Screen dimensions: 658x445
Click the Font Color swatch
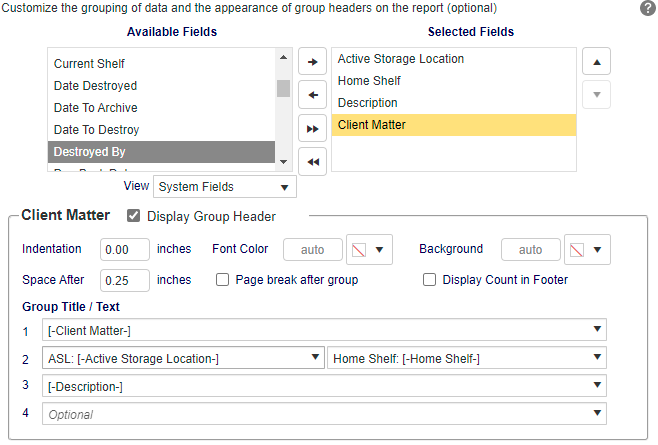tap(359, 250)
